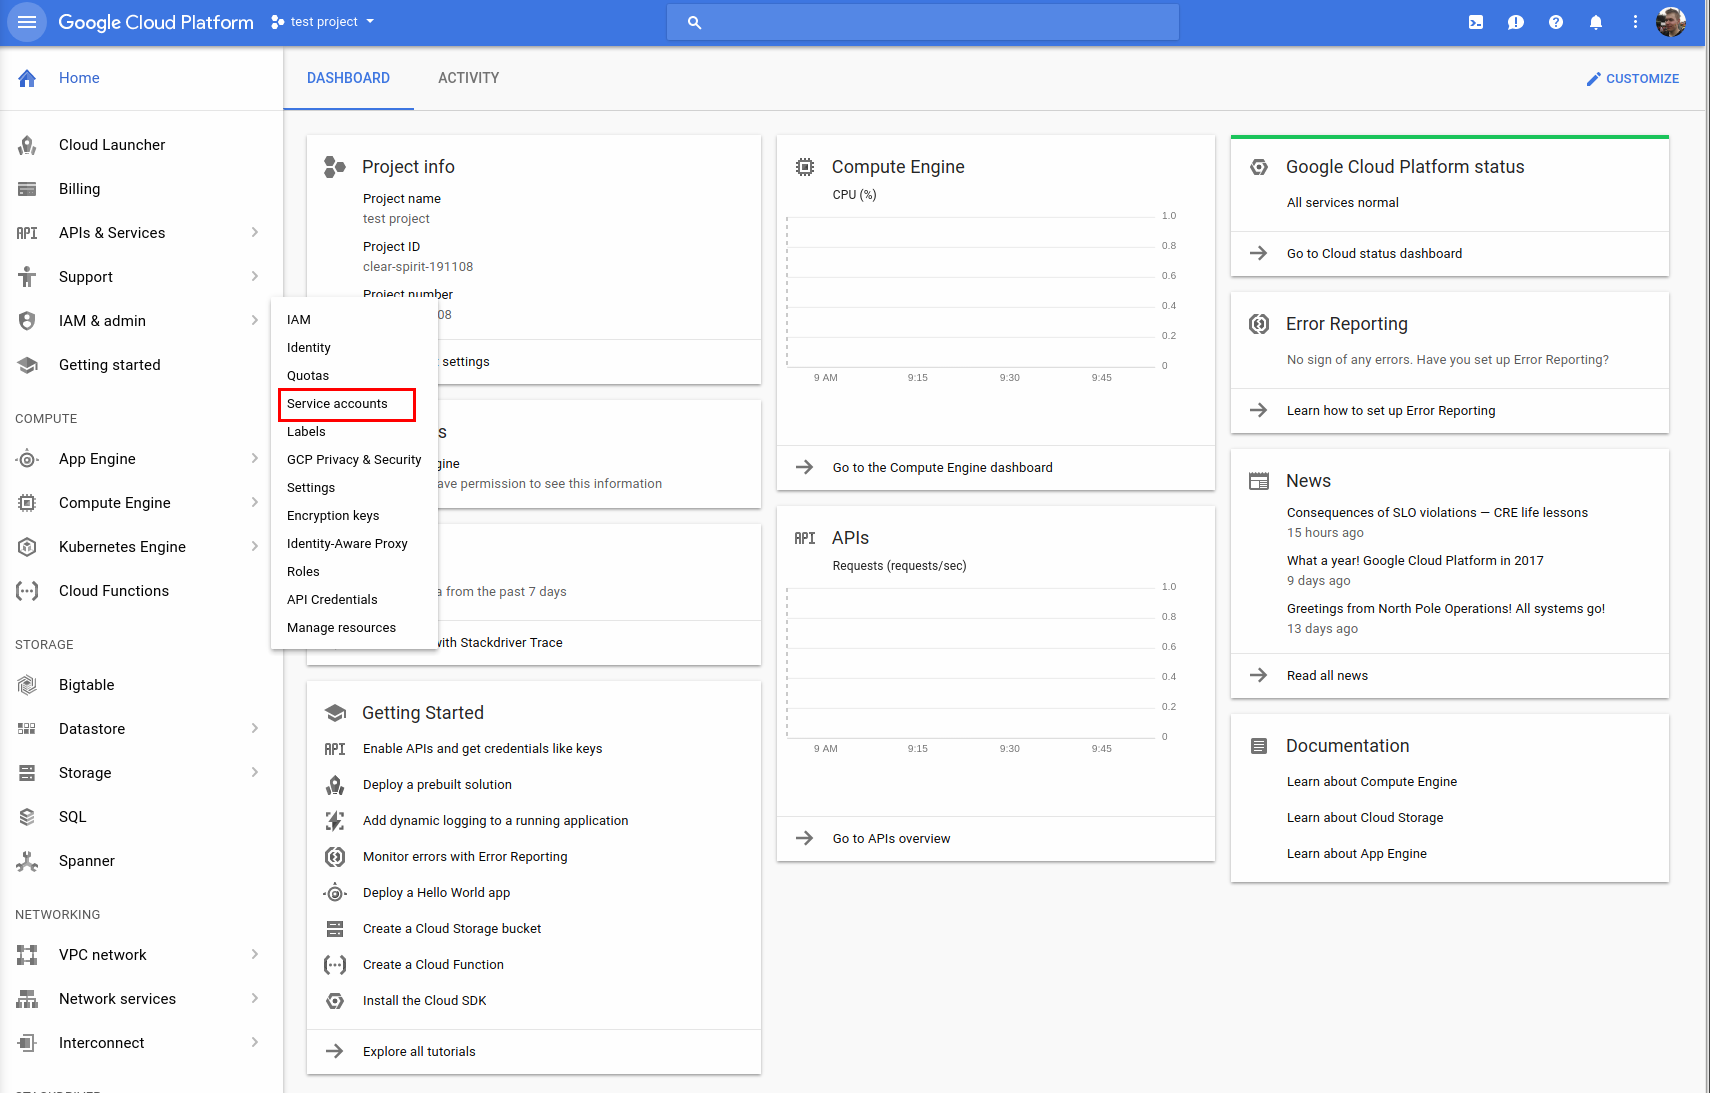
Task: Expand the Support submenu arrow
Action: click(255, 277)
